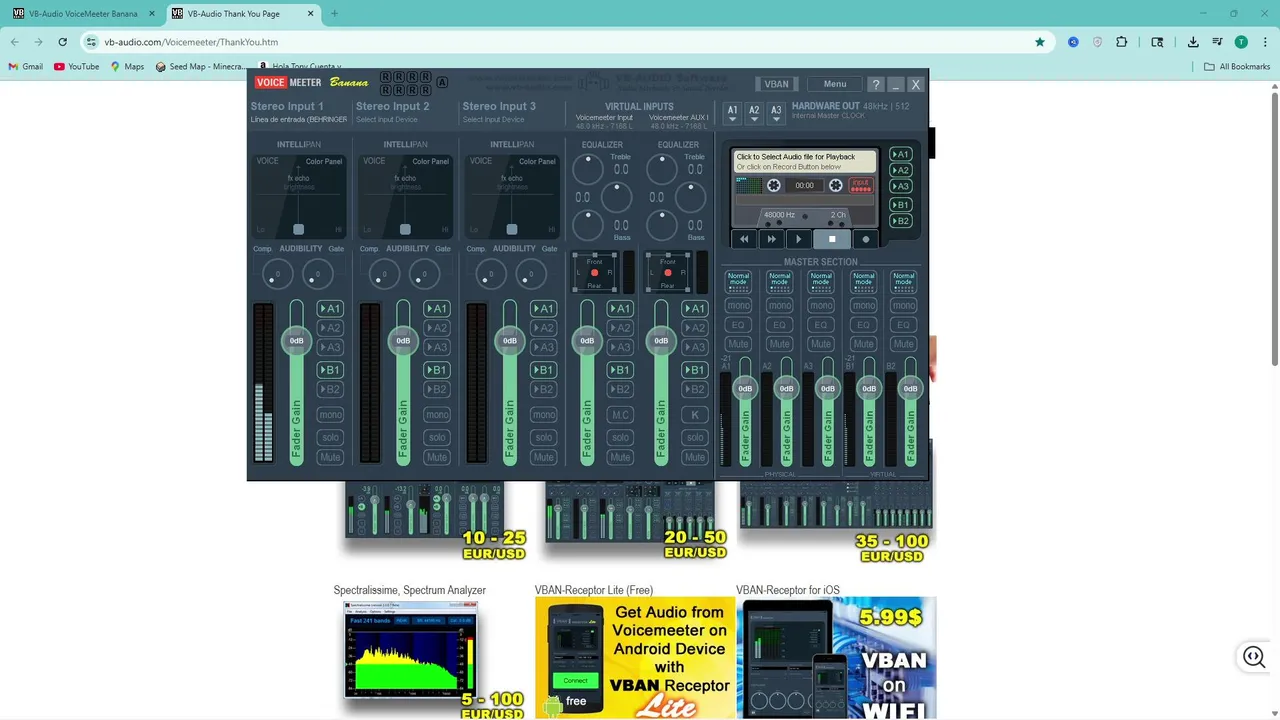
Task: Select input device for Stereo Input 3
Action: tap(493, 120)
